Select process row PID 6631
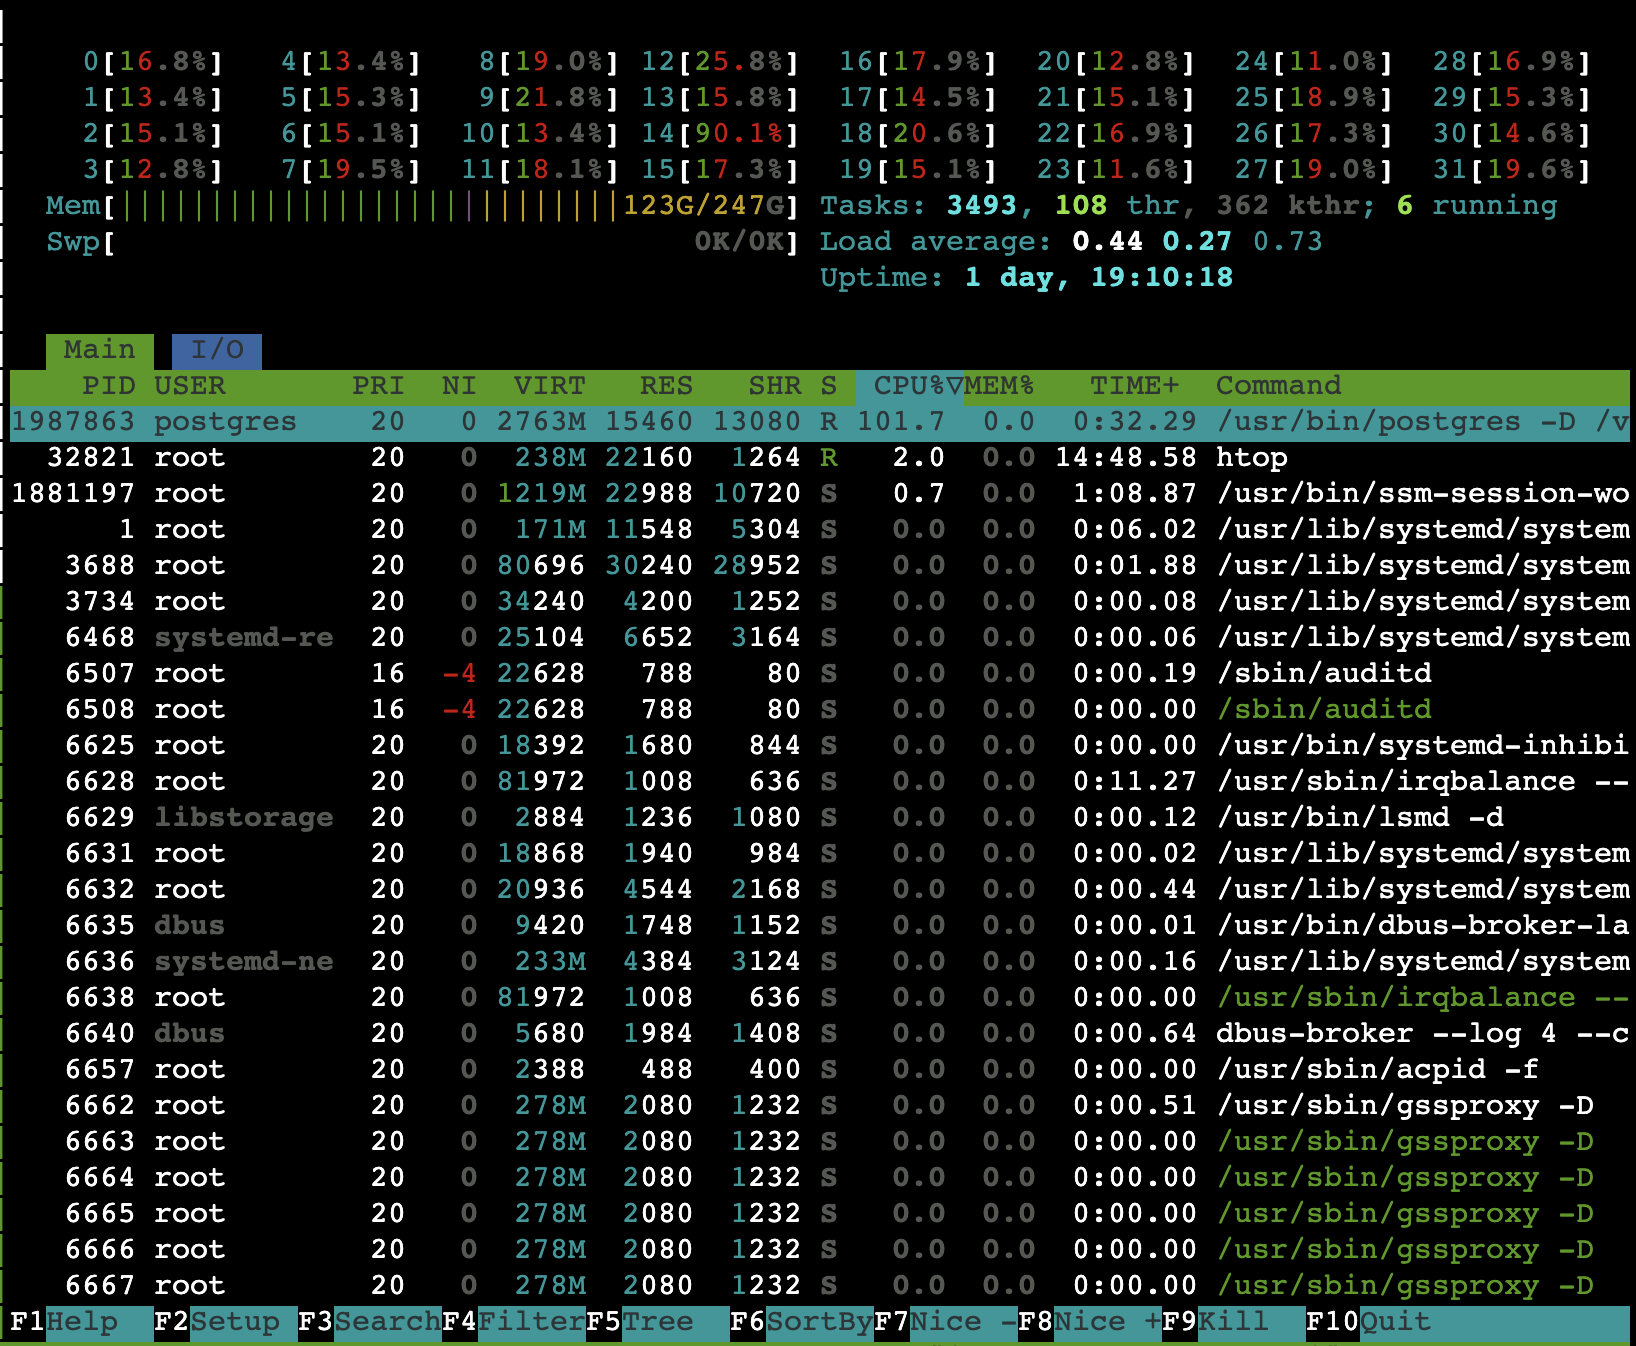Screen dimensions: 1636x1346 pos(820,854)
